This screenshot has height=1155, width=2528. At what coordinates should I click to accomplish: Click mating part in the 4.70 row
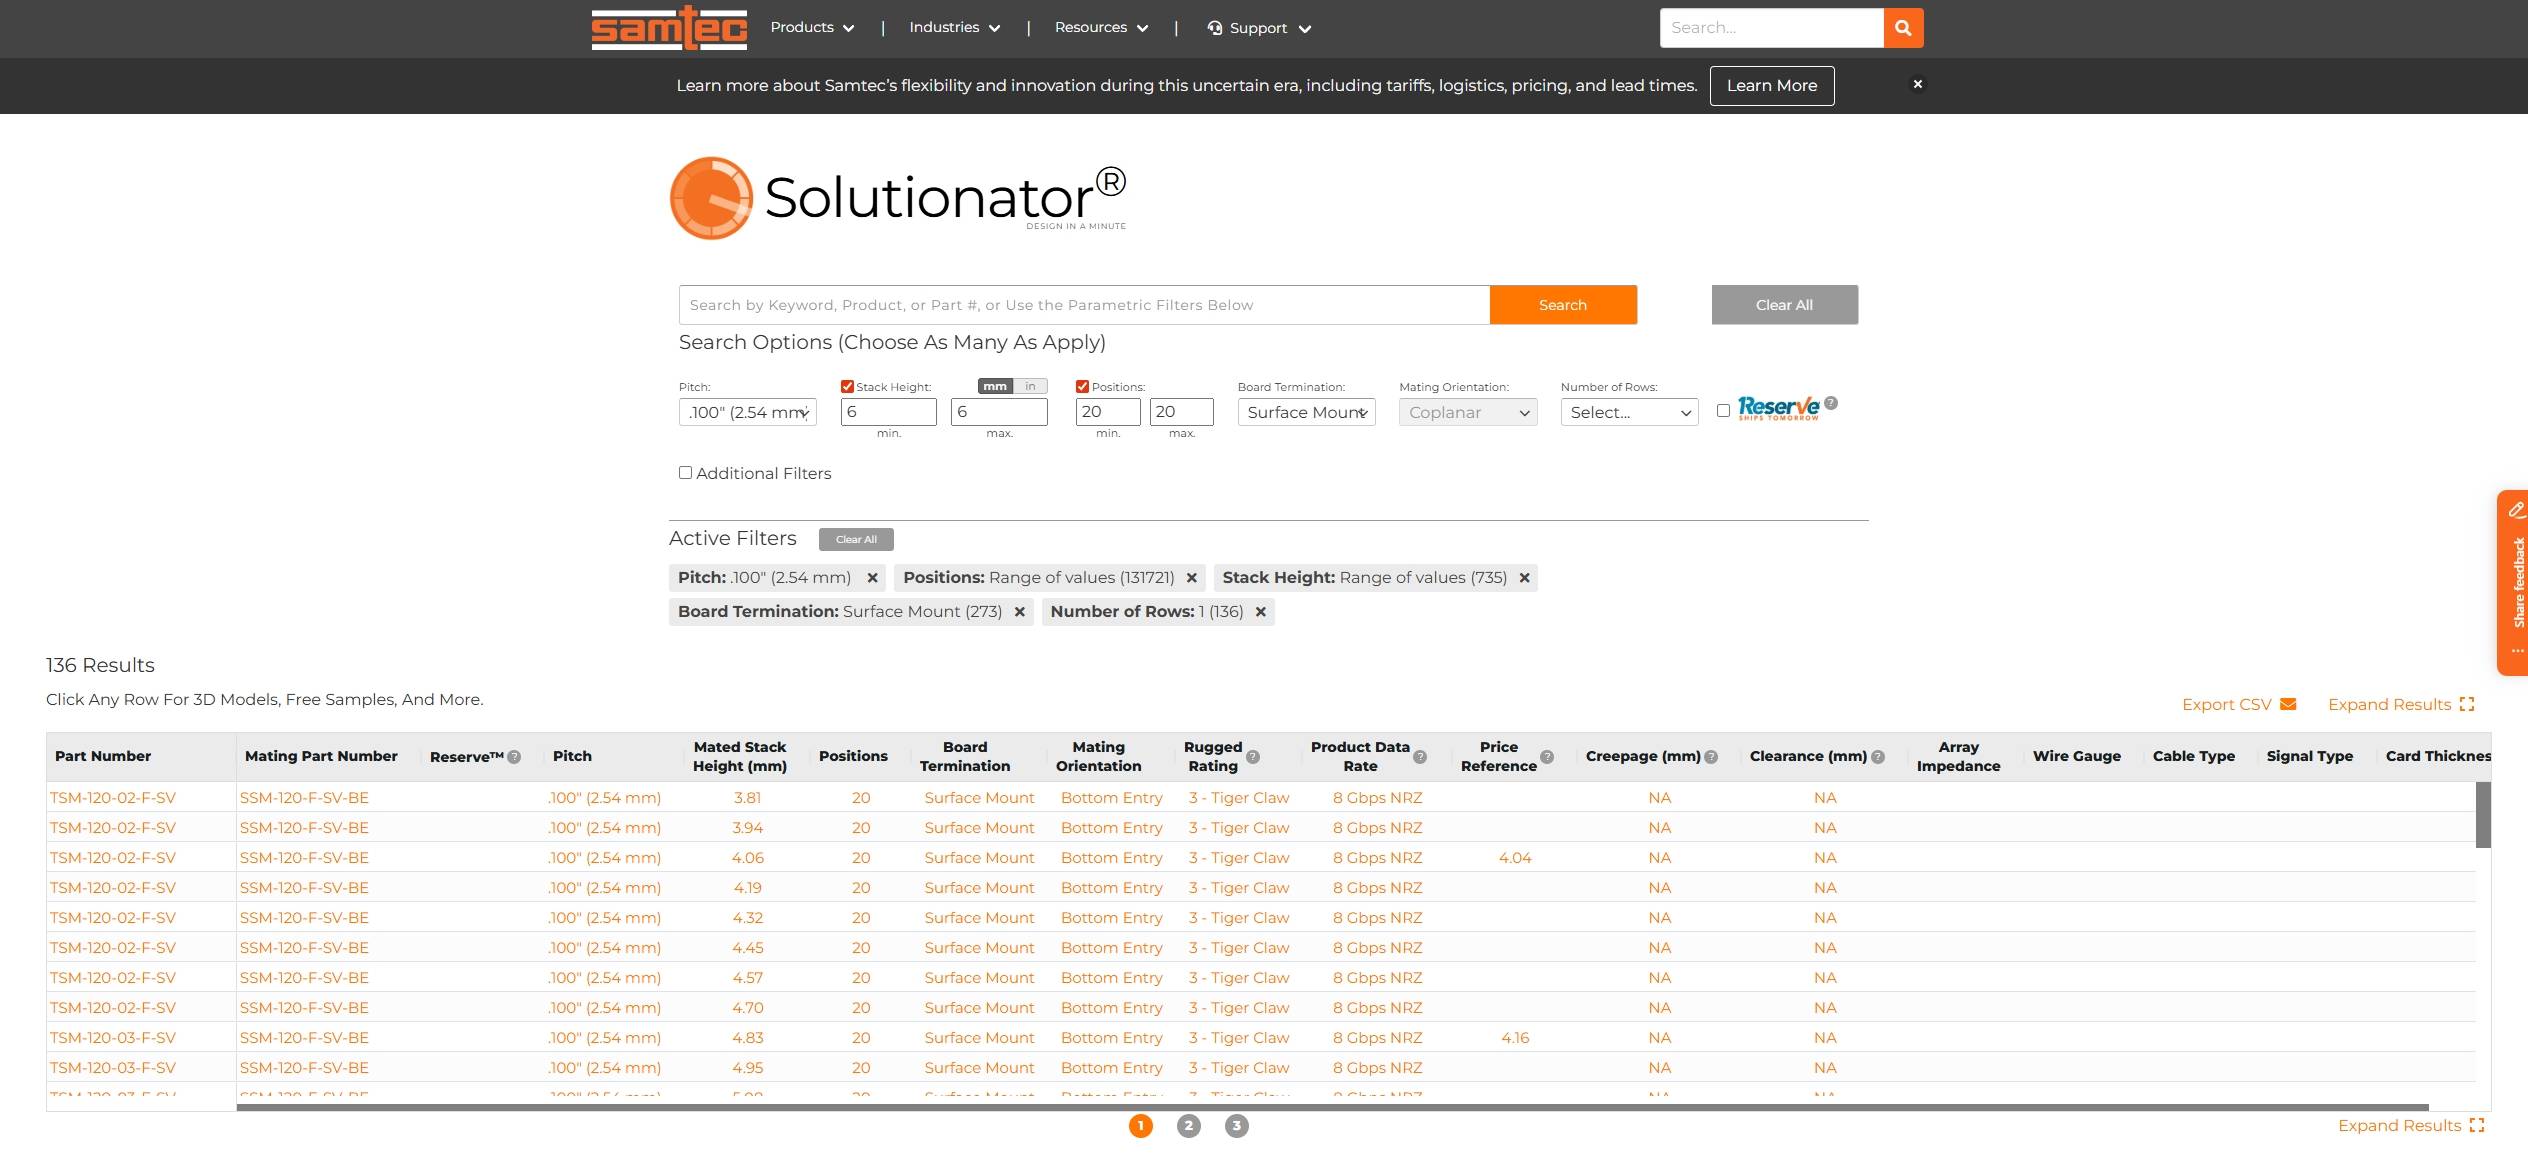click(x=304, y=1008)
